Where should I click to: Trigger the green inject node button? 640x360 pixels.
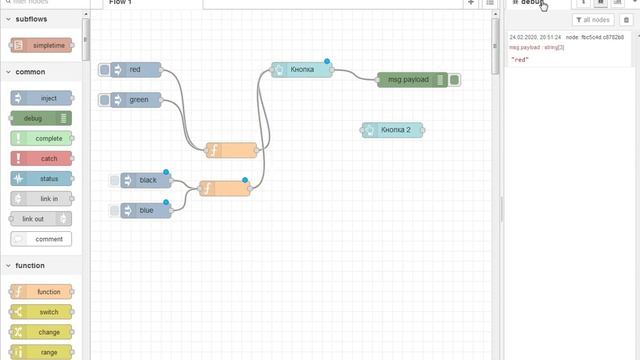(104, 100)
